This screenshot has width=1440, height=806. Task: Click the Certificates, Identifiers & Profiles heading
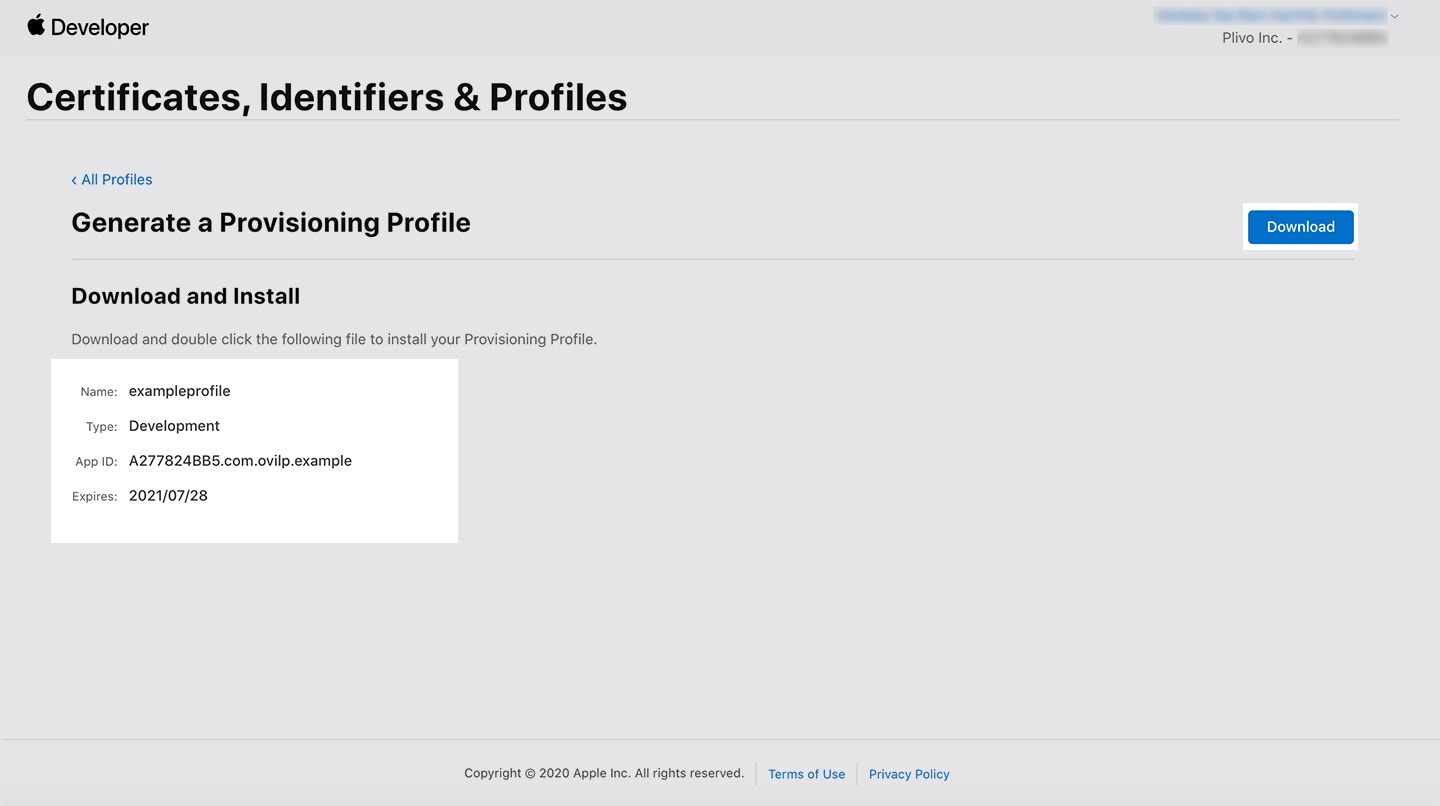(327, 97)
